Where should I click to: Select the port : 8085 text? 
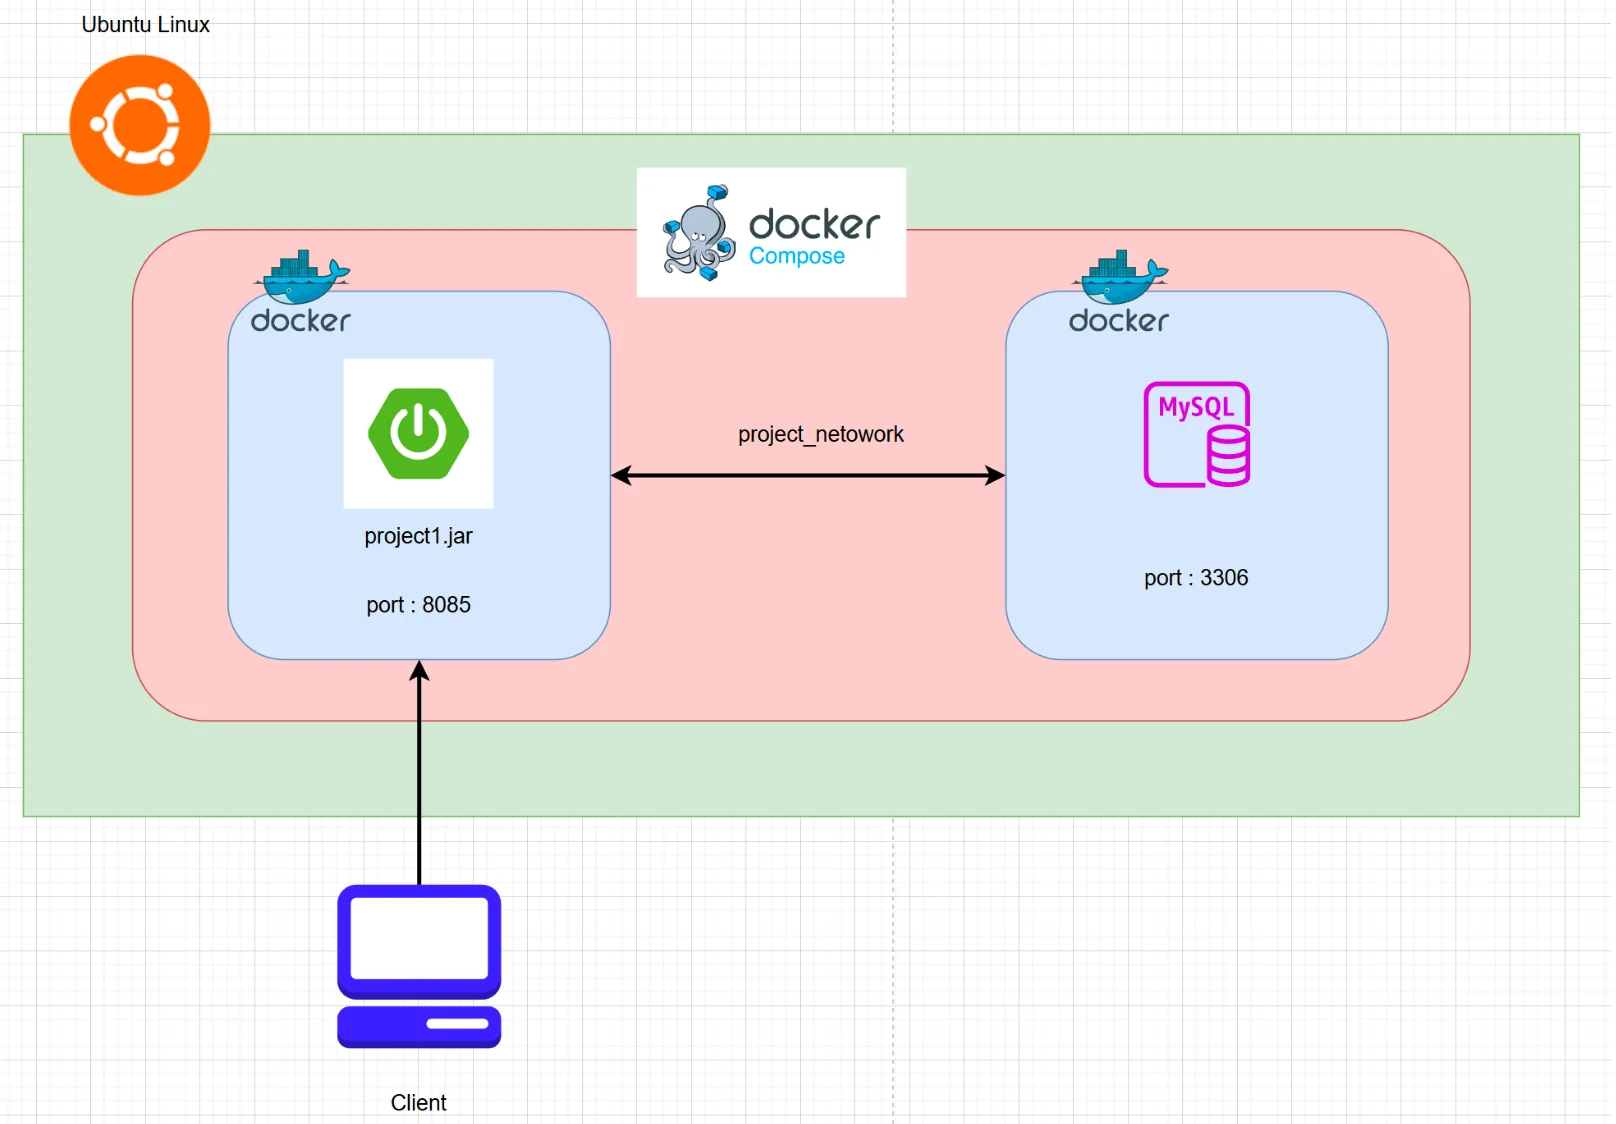[418, 605]
